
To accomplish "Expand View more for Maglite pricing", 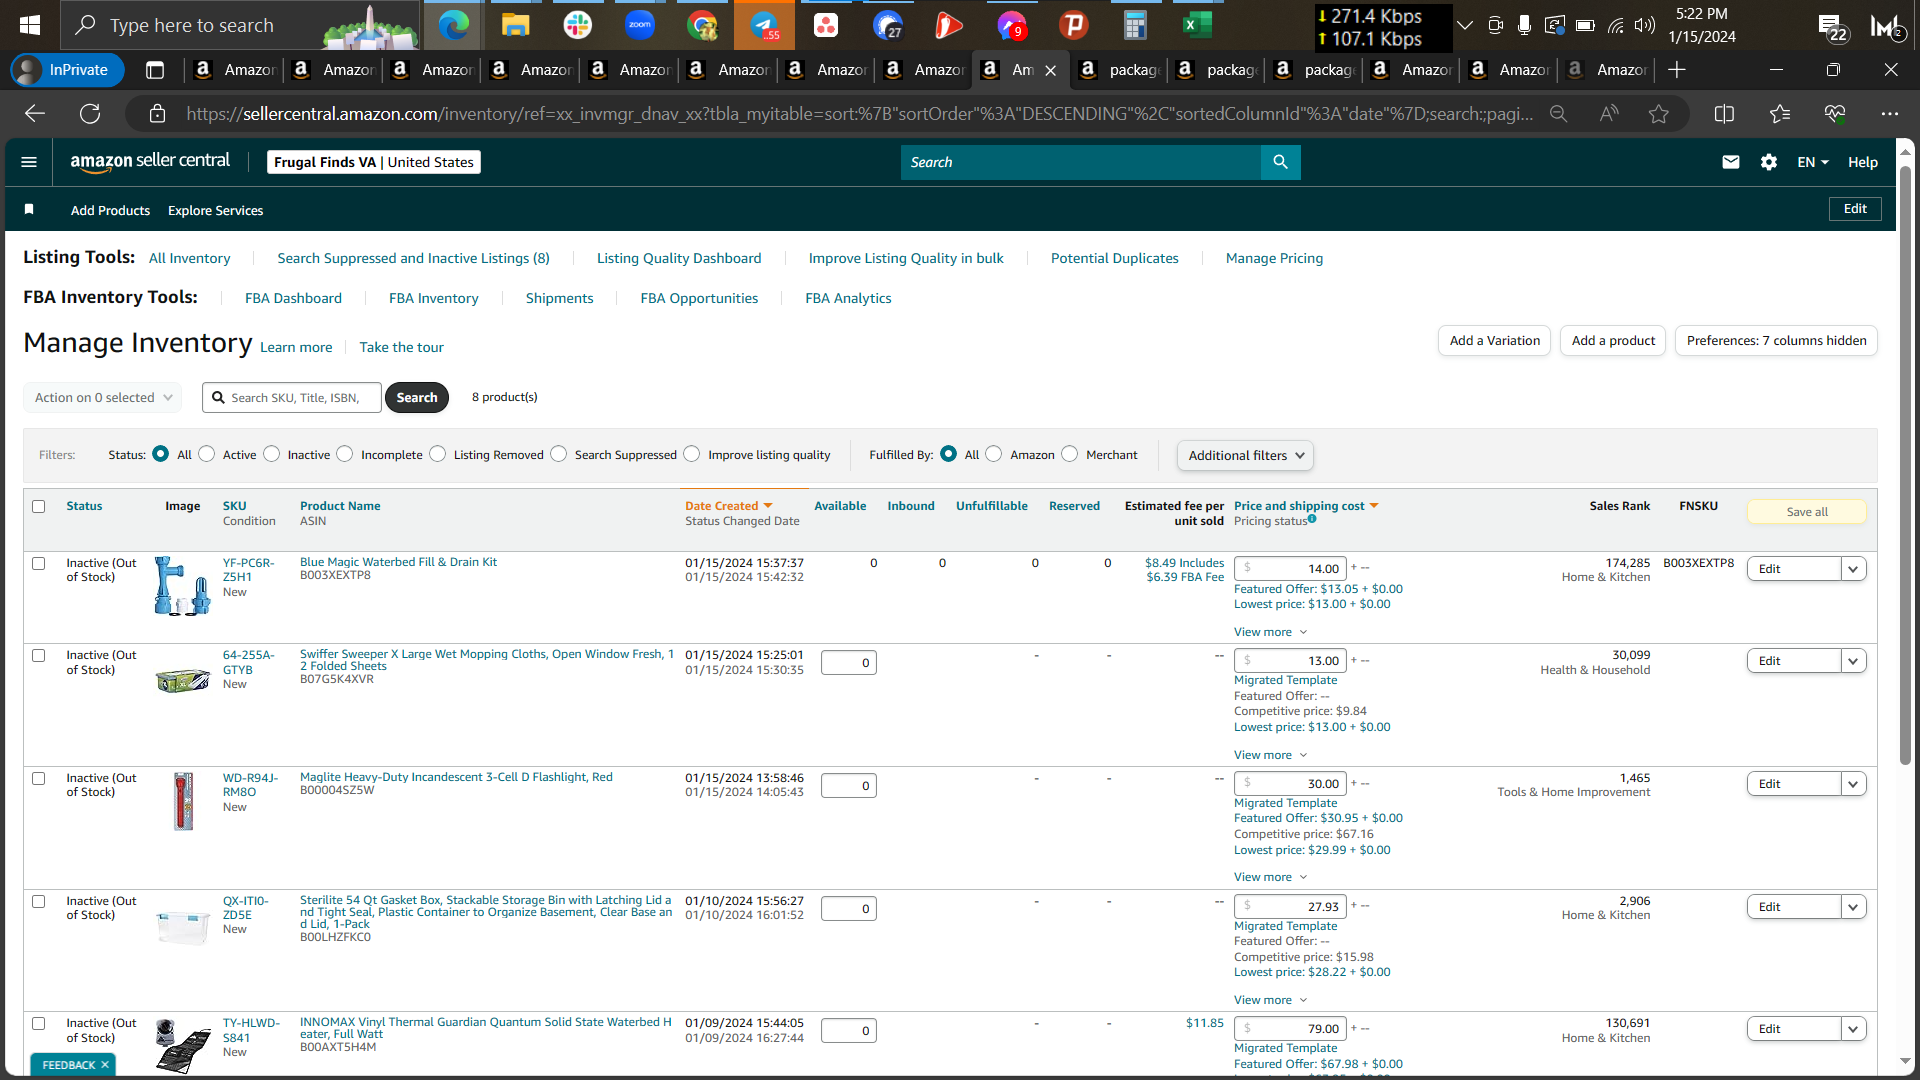I will [x=1270, y=877].
